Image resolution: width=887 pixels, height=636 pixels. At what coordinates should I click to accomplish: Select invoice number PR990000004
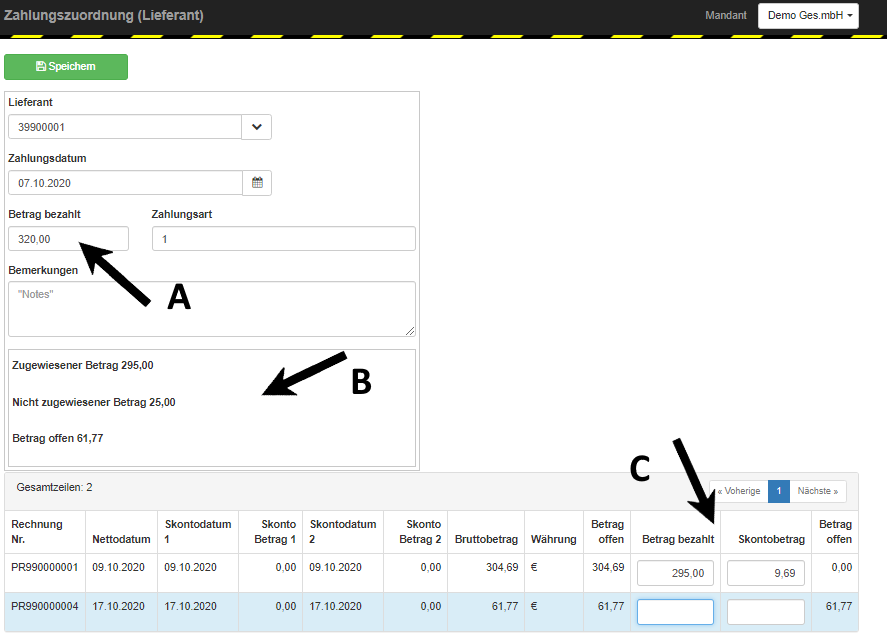45,606
